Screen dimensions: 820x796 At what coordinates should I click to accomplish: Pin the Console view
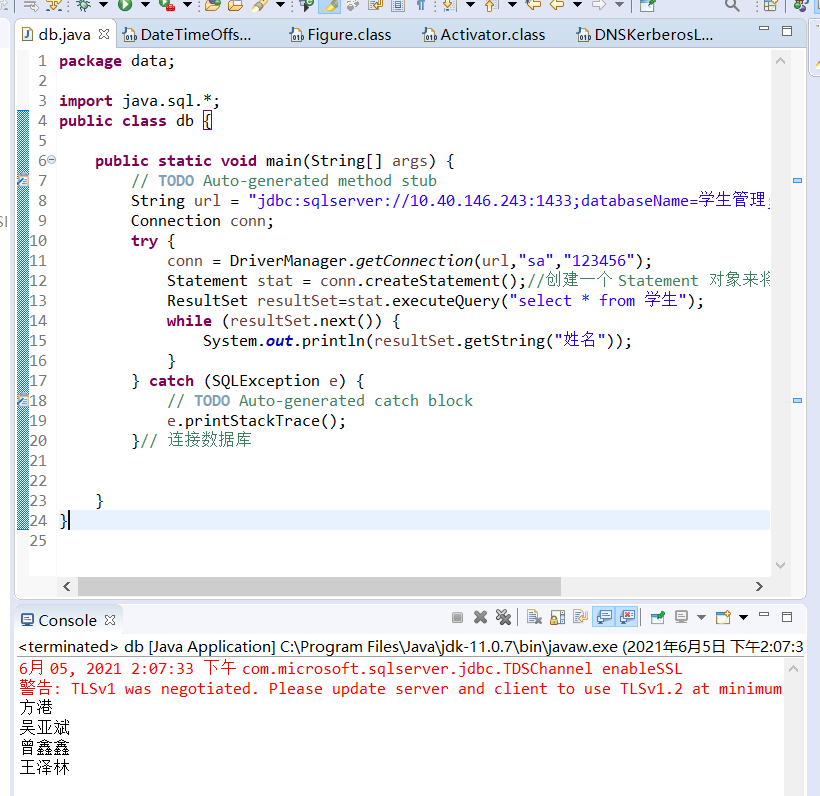655,617
